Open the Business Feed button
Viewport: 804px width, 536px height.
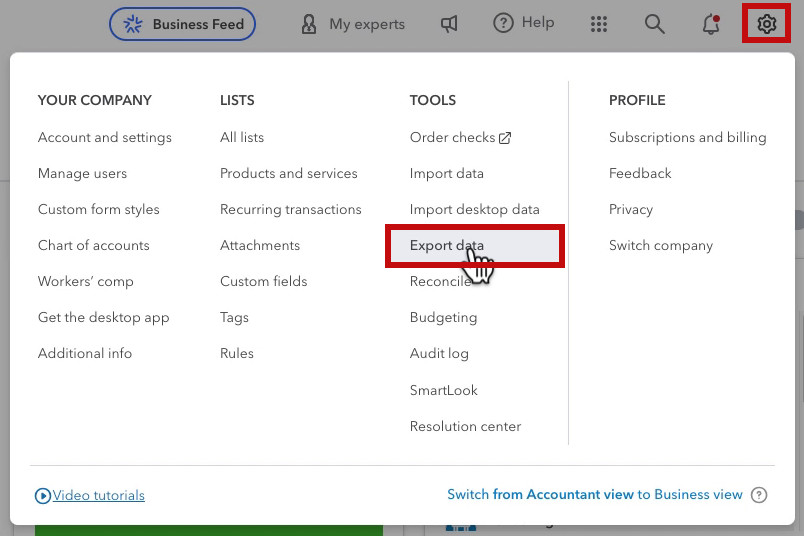(182, 24)
